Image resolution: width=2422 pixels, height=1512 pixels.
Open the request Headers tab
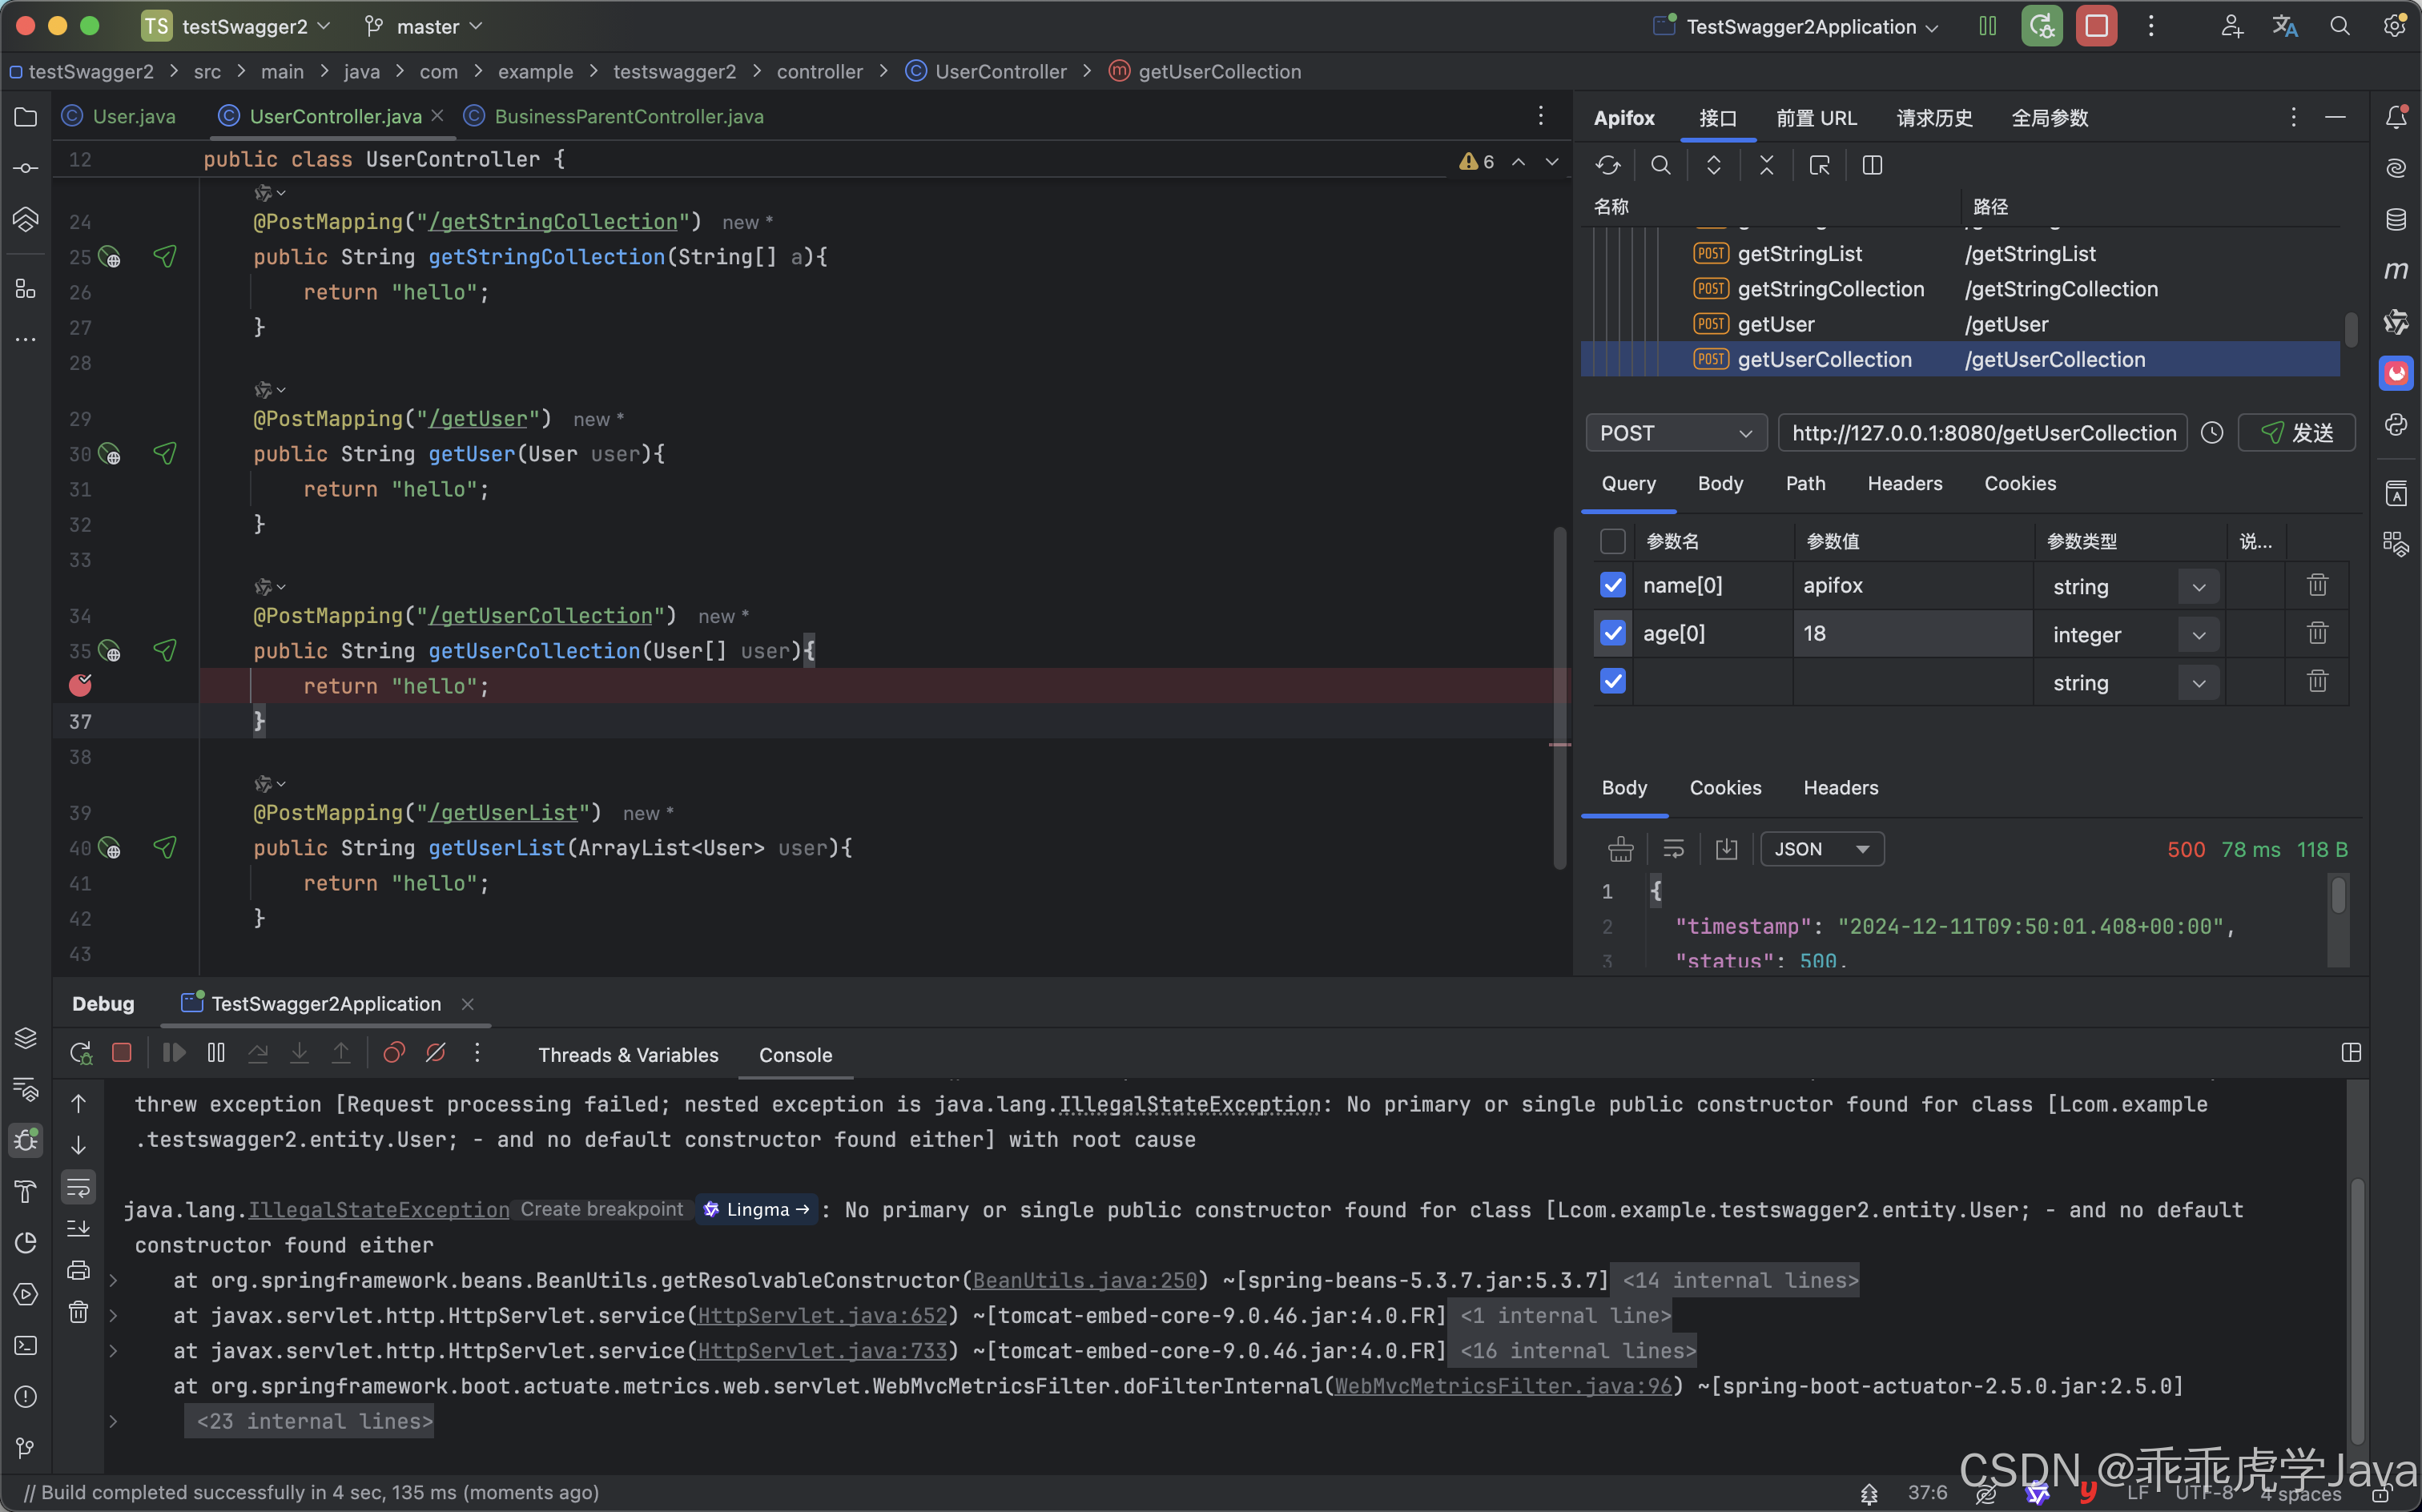pos(1904,484)
